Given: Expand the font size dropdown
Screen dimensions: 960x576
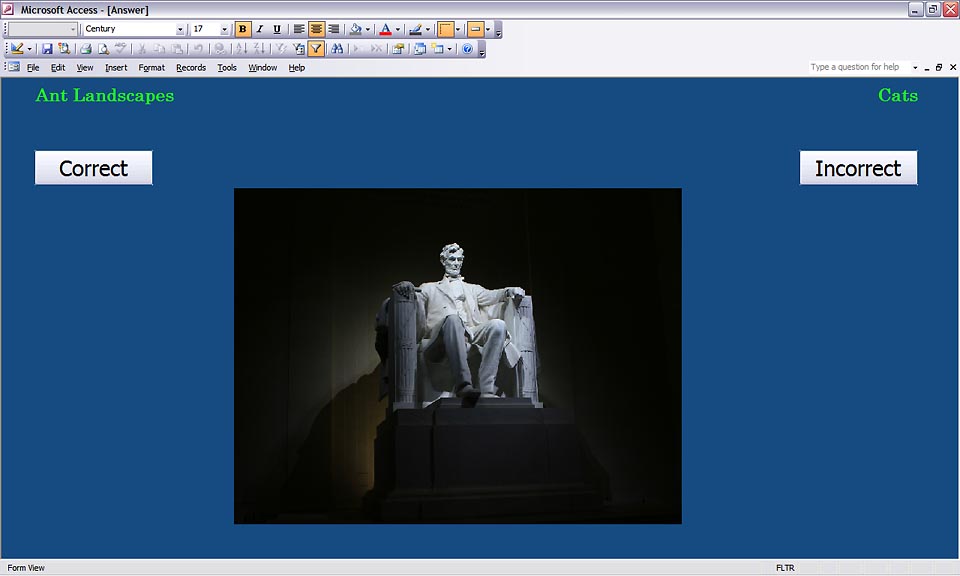Looking at the screenshot, I should [224, 29].
